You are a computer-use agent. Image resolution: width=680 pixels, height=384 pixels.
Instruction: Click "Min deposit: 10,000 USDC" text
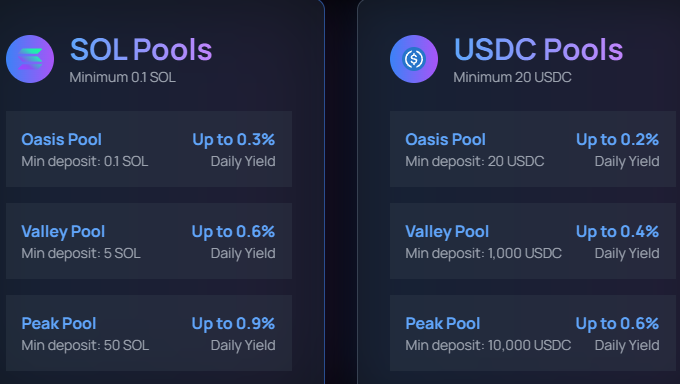[x=488, y=345]
